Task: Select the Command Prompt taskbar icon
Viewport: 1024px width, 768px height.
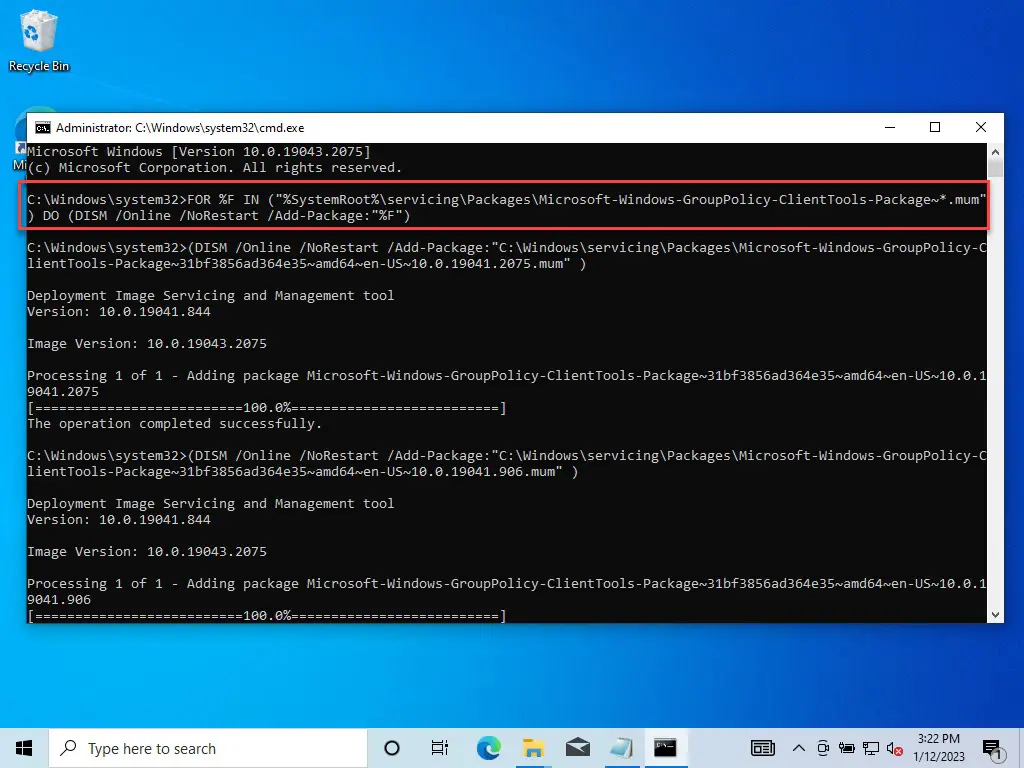Action: point(665,748)
